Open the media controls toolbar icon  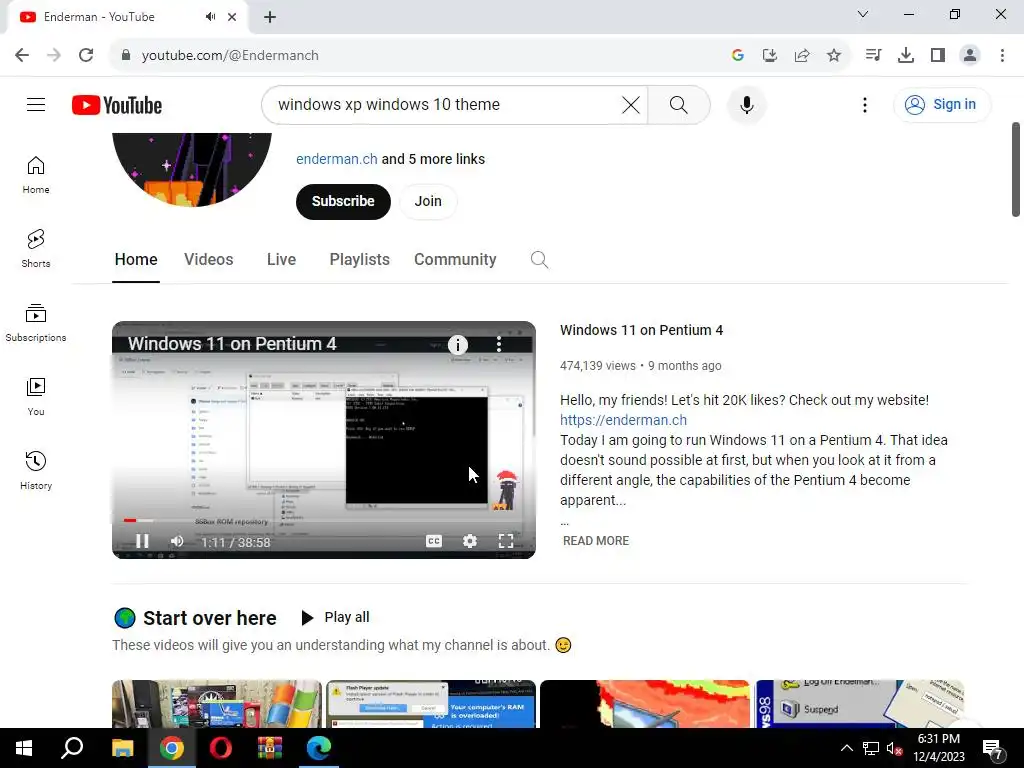point(873,55)
